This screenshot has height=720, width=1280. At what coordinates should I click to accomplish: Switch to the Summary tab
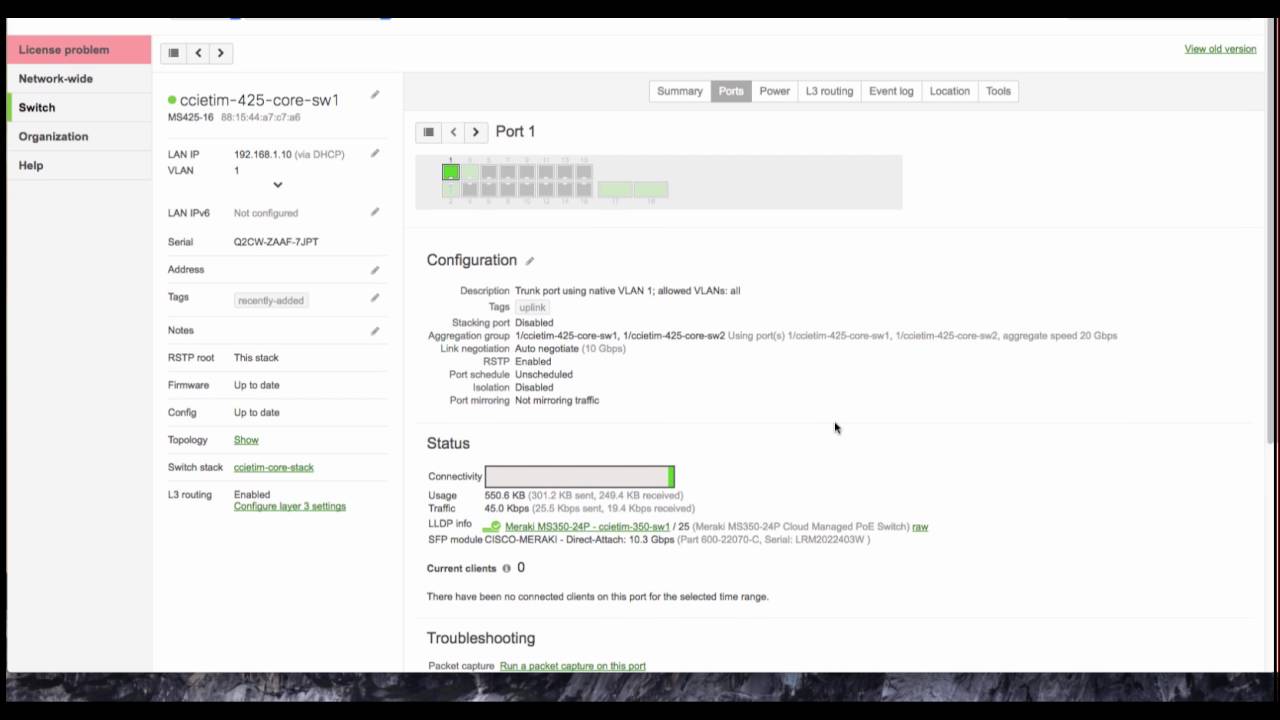tap(680, 91)
